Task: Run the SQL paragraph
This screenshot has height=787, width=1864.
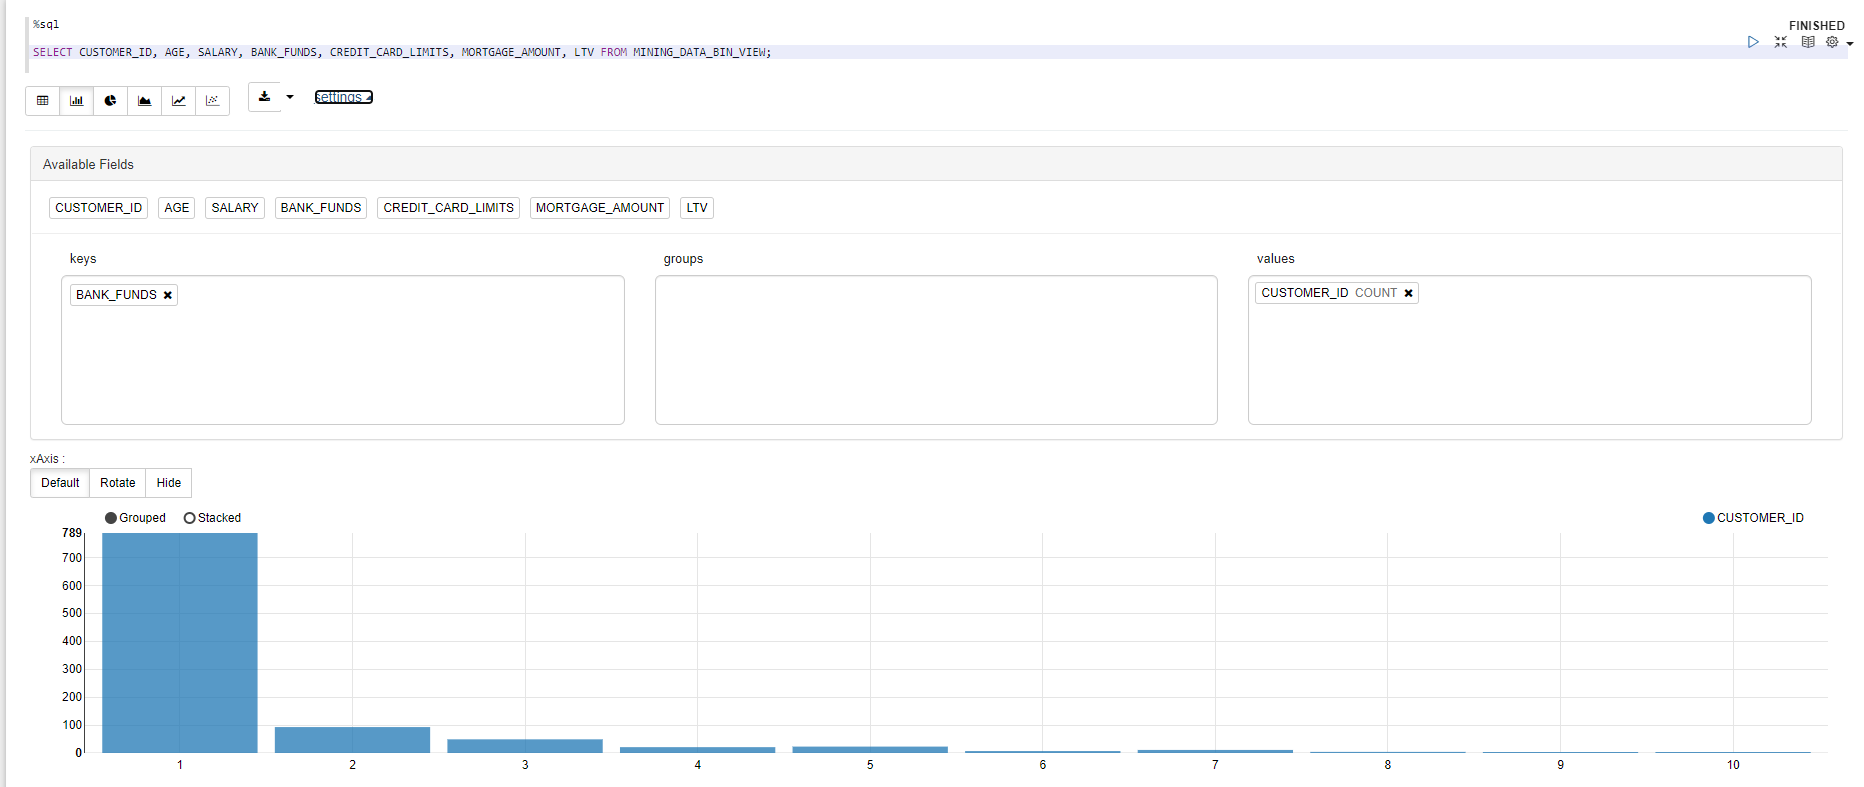Action: 1753,42
